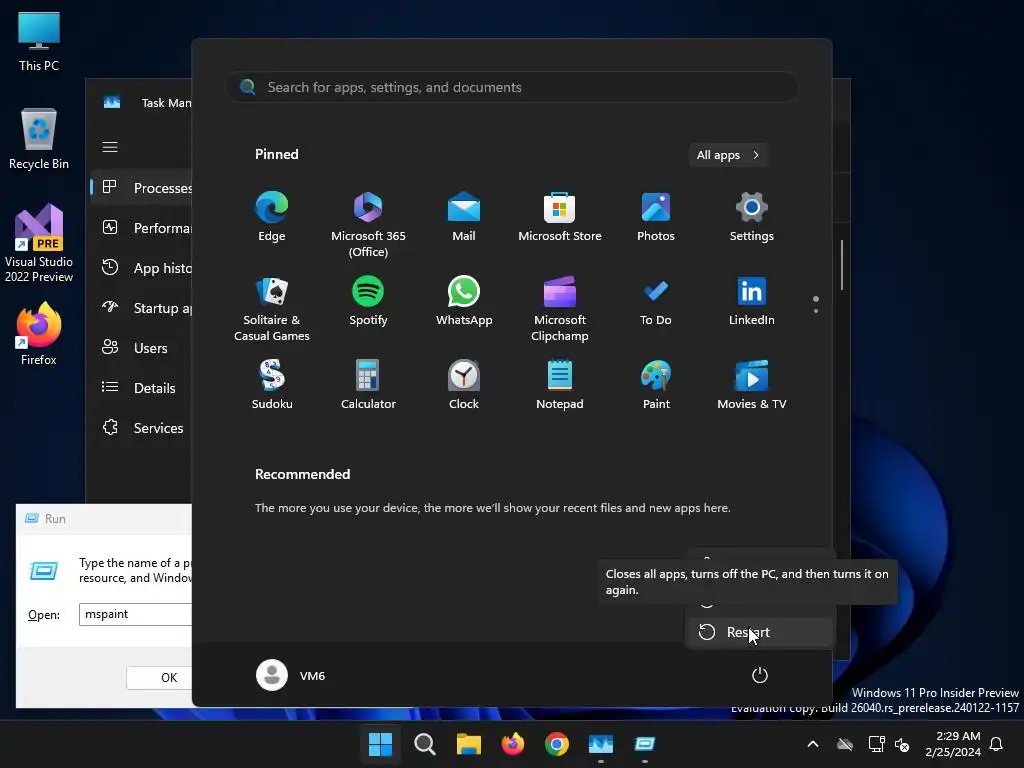Click the Open field in Run dialog
This screenshot has width=1024, height=768.
[x=135, y=614]
